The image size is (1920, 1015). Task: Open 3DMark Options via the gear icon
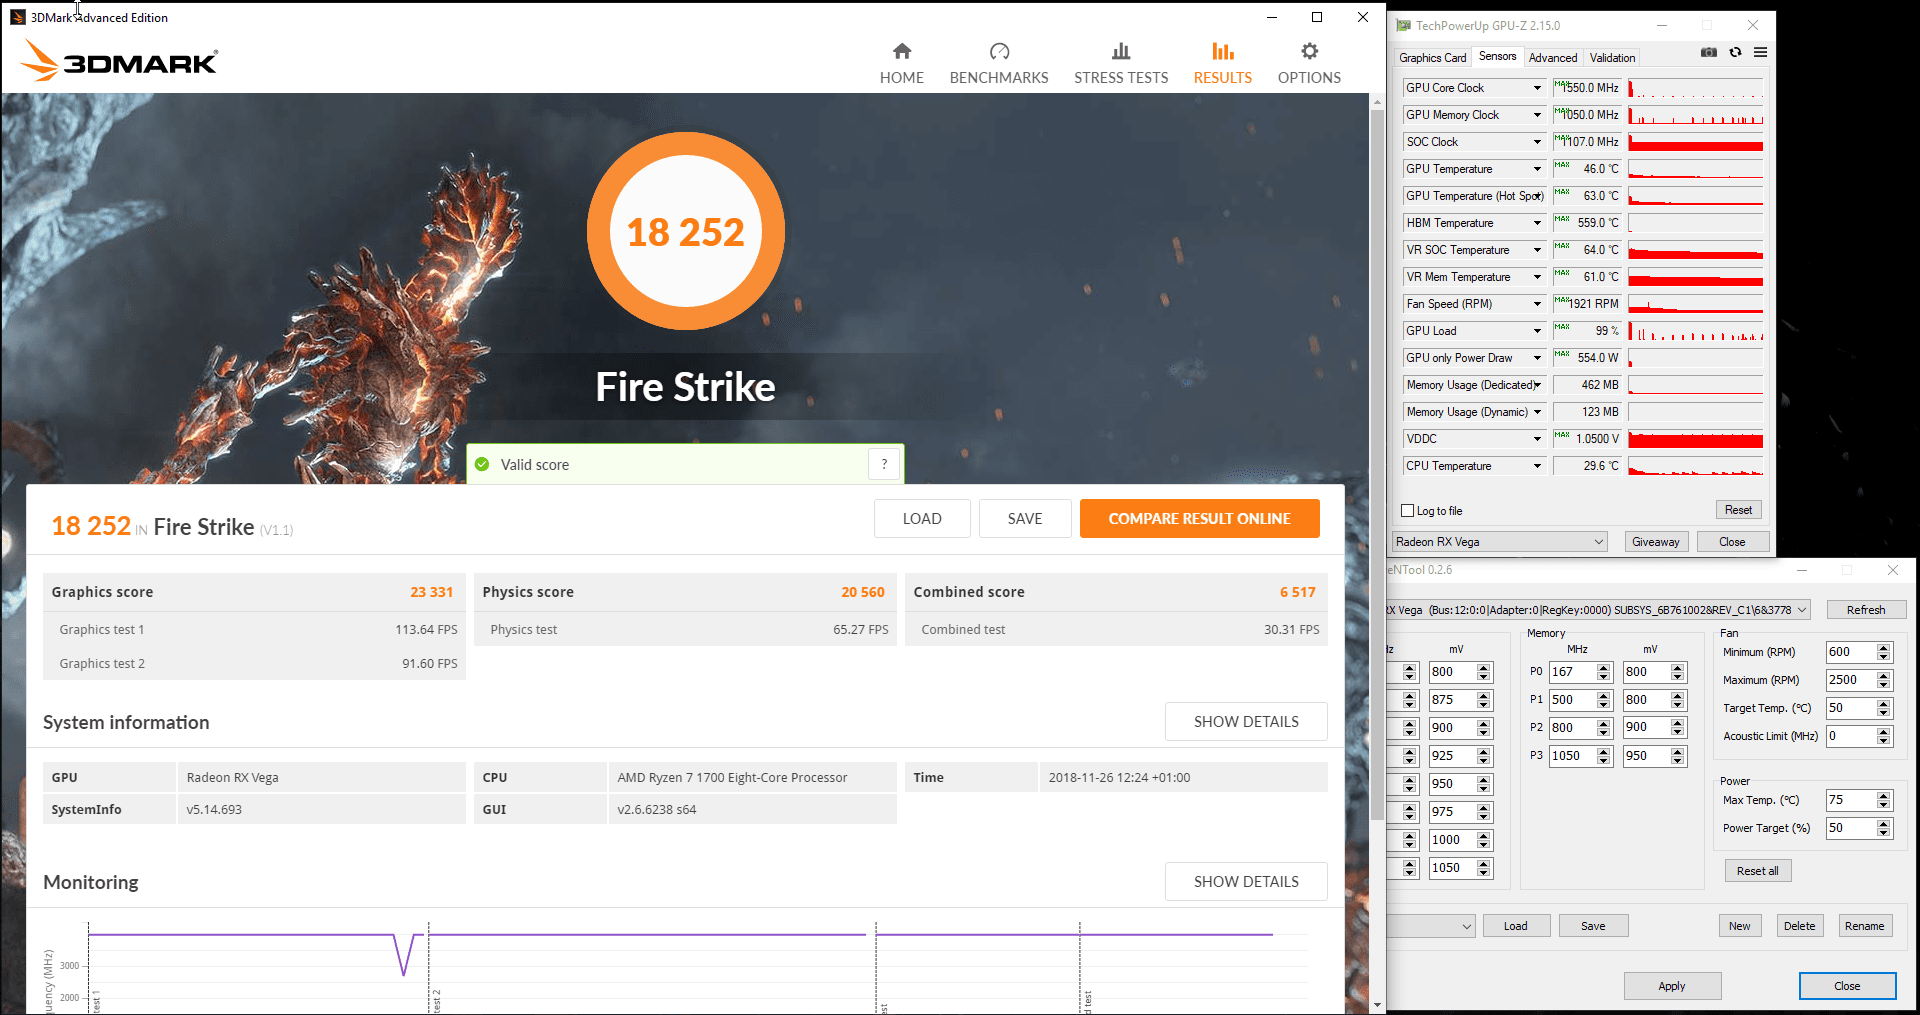[x=1309, y=63]
